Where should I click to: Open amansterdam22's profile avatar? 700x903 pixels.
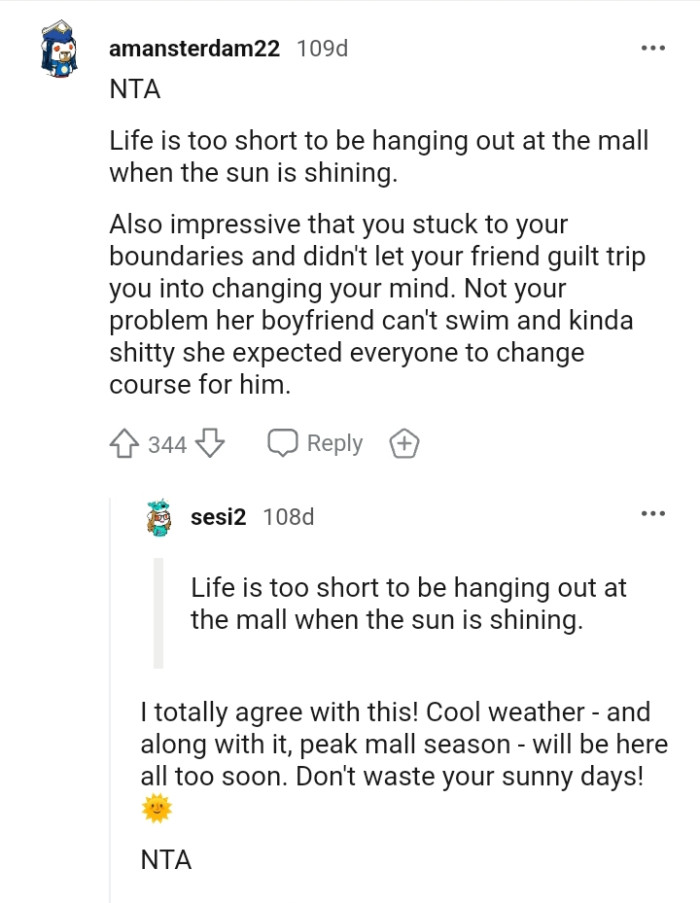click(x=62, y=52)
